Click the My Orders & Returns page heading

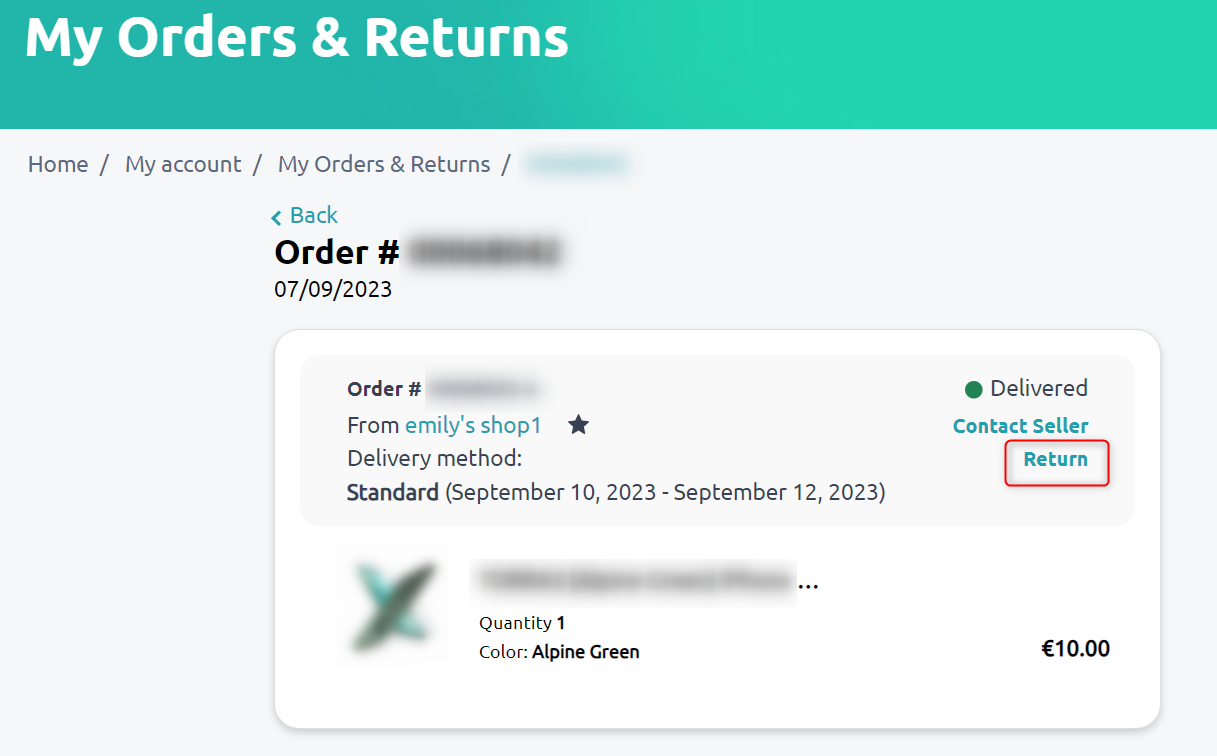click(297, 38)
